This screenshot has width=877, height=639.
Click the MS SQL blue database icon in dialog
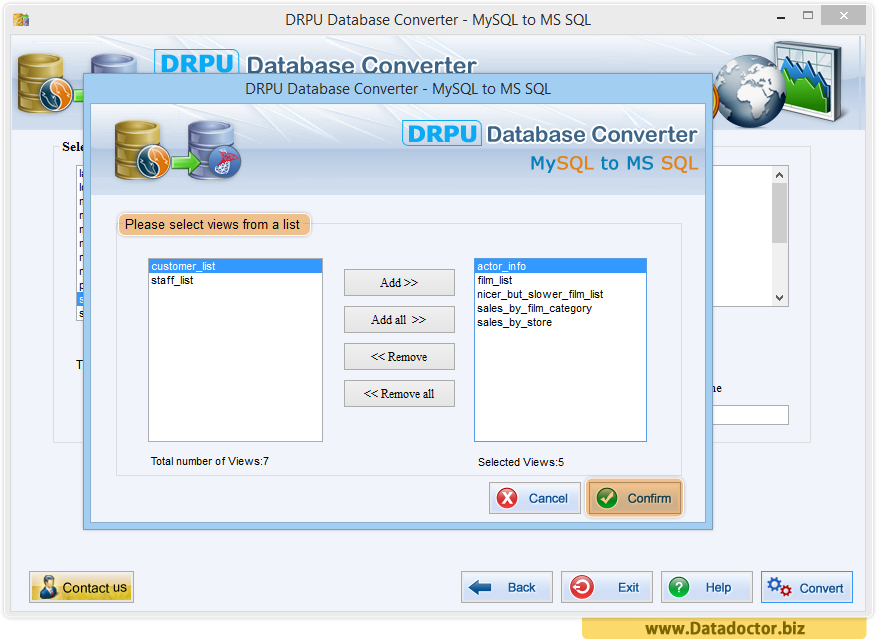(215, 150)
